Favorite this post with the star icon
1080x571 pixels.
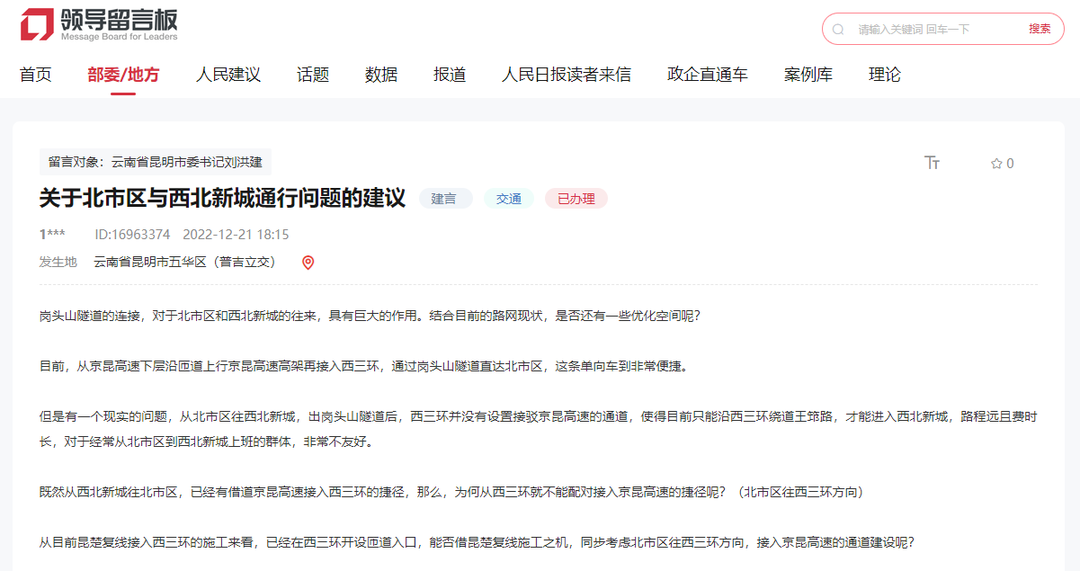[x=996, y=163]
